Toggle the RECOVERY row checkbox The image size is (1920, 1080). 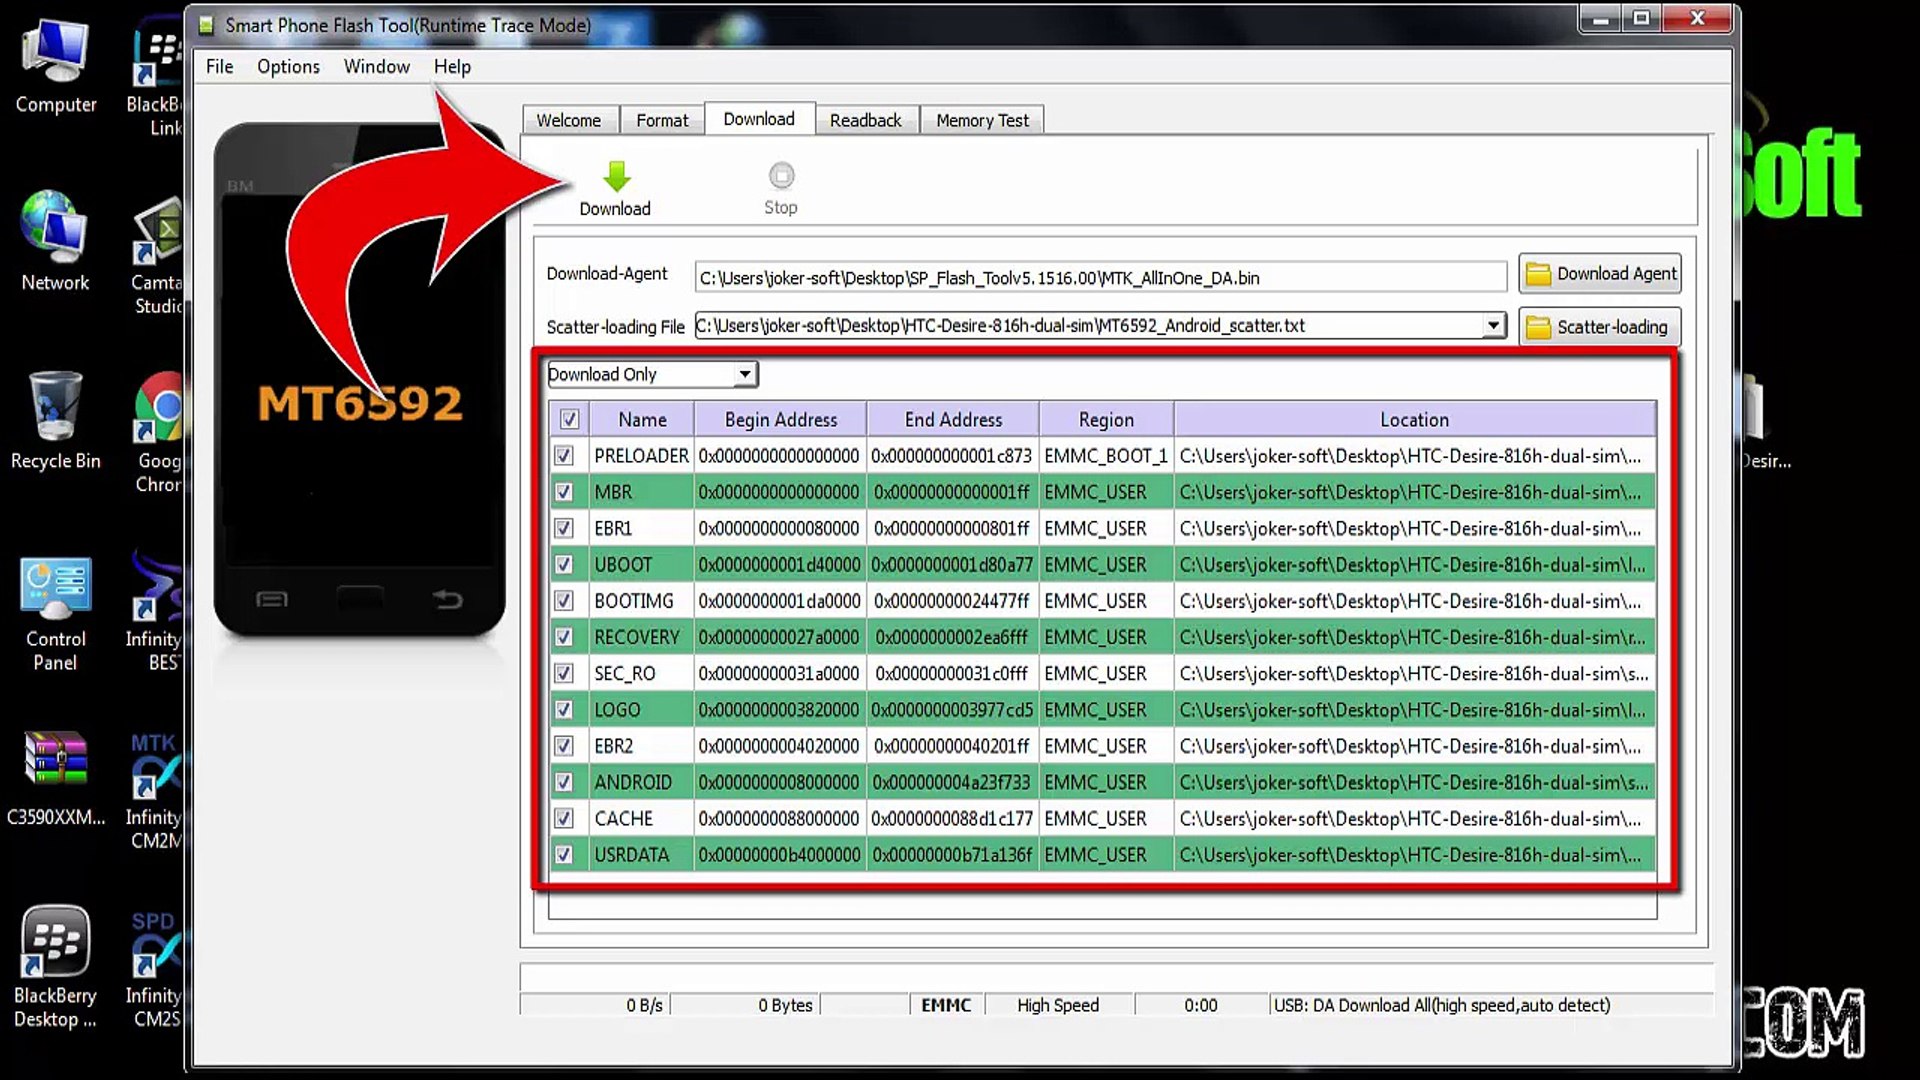pyautogui.click(x=564, y=637)
